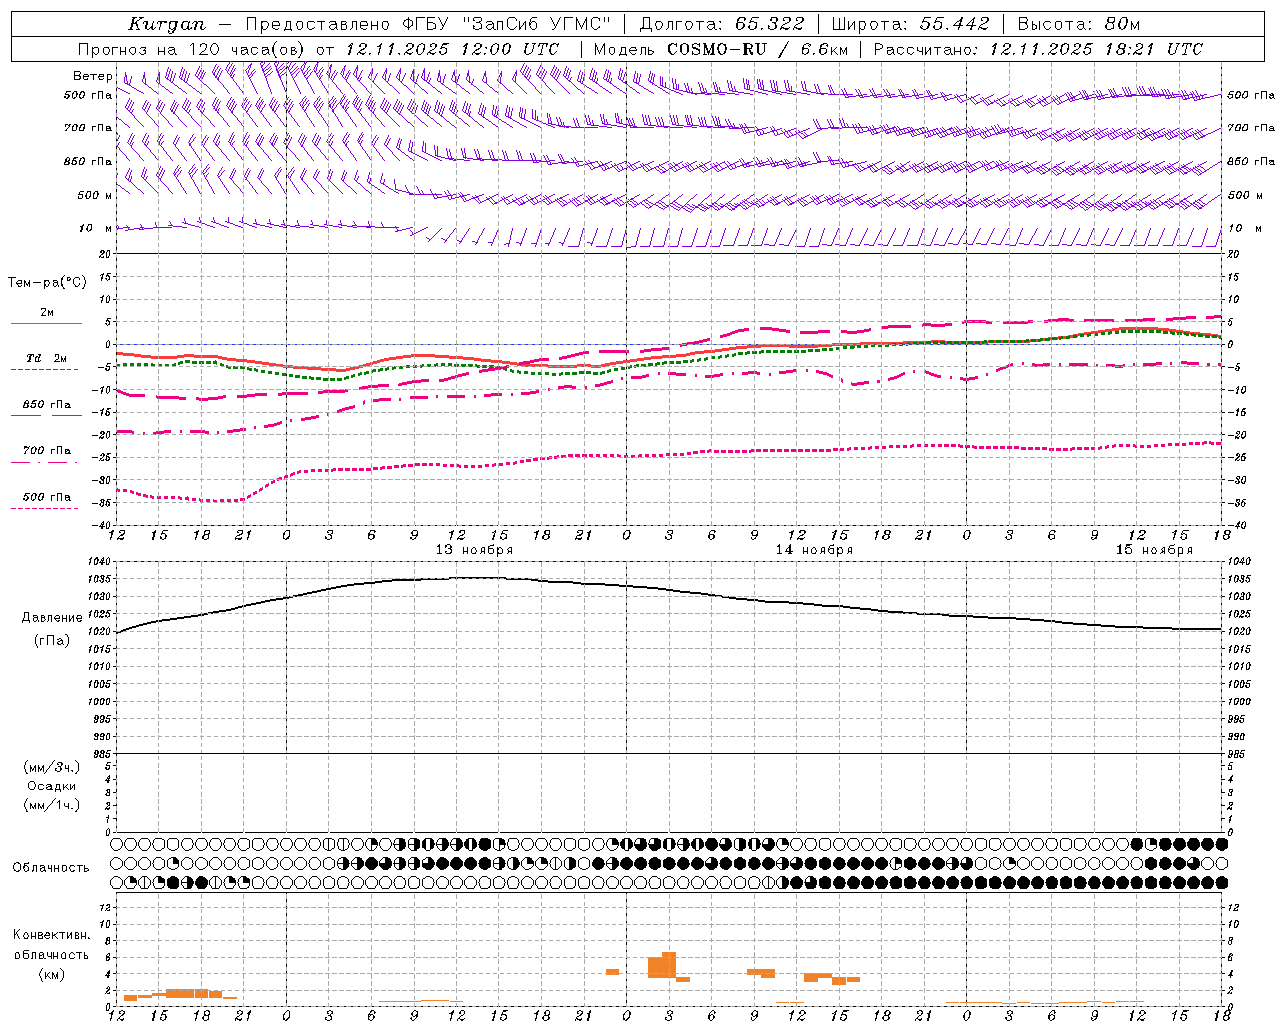Click the station name "Kurgan" in title

coord(167,24)
